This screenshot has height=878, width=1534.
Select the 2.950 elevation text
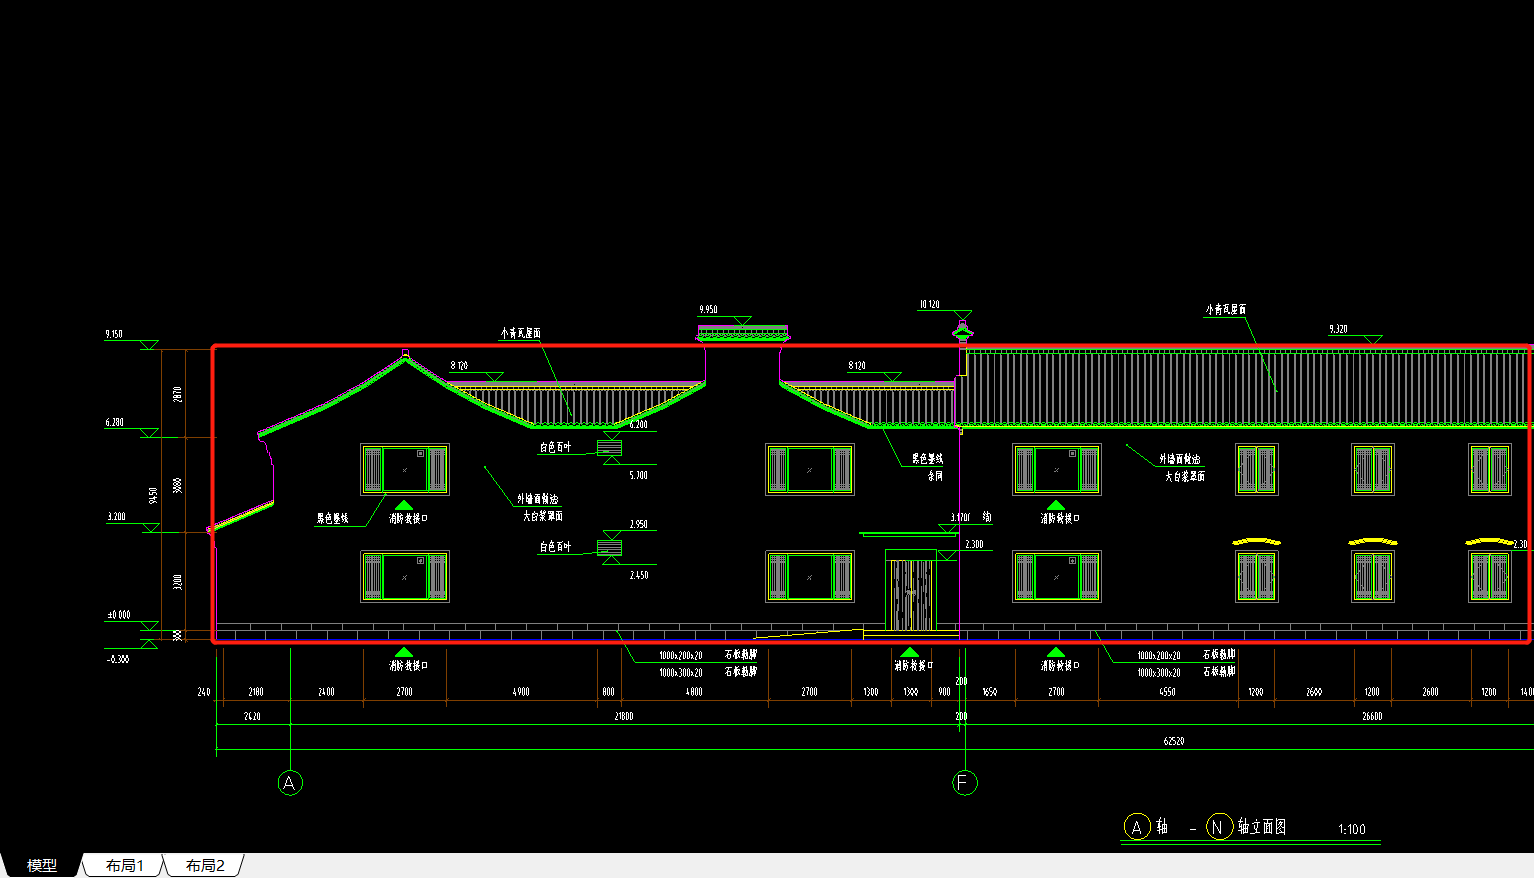click(x=638, y=524)
